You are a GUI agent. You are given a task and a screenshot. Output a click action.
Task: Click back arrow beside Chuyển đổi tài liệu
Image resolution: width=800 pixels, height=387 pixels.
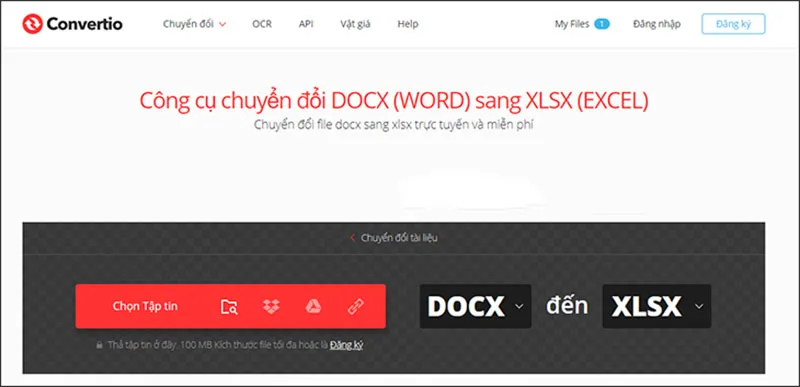(x=352, y=238)
